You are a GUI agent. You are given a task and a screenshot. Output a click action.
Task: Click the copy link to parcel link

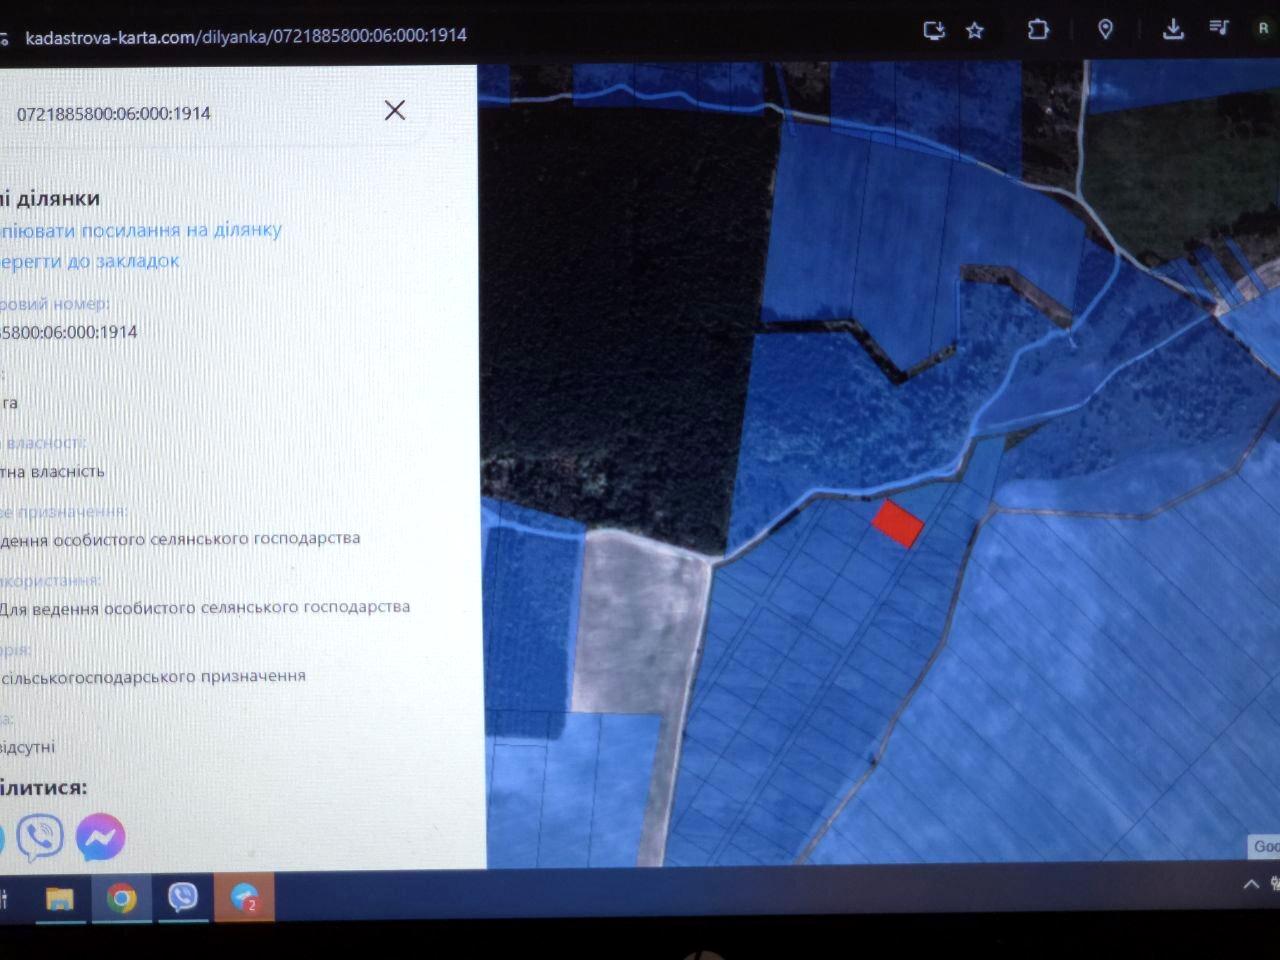click(140, 230)
